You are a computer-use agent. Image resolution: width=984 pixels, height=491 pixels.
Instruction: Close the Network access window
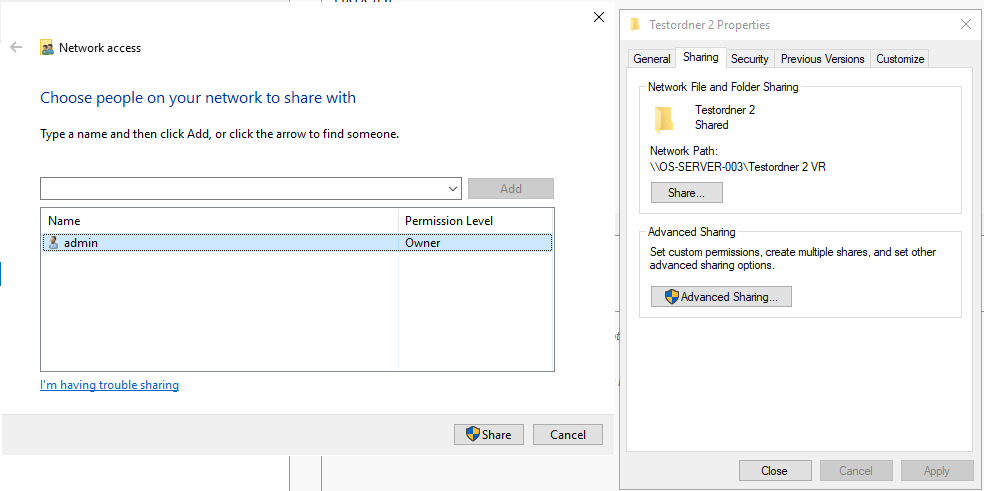tap(599, 17)
